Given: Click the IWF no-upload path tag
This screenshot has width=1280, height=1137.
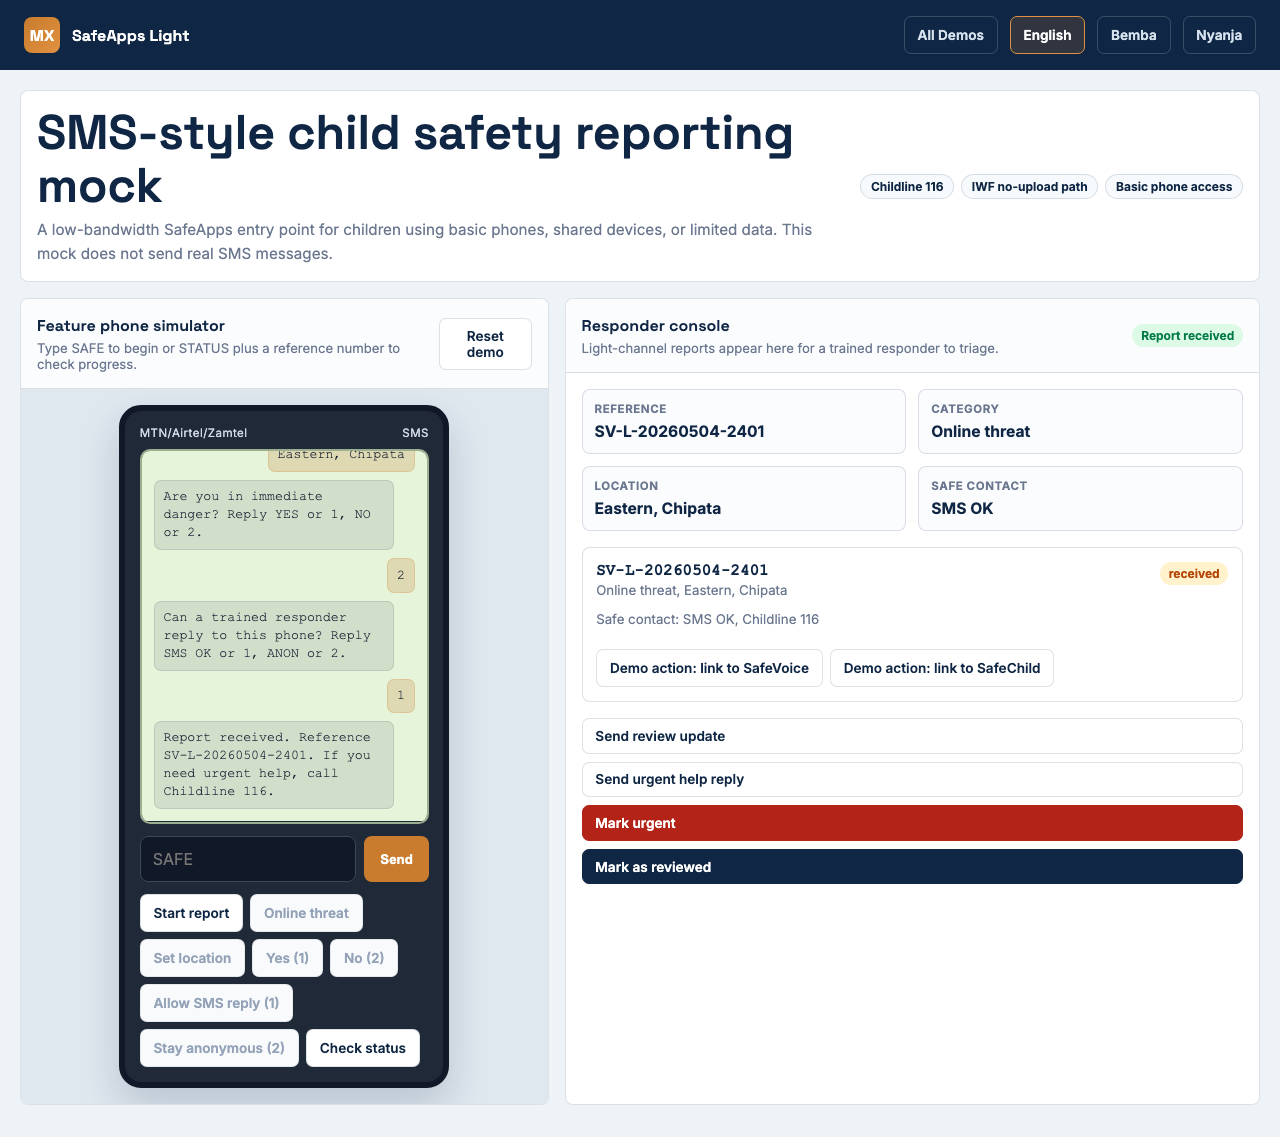Looking at the screenshot, I should 1030,187.
